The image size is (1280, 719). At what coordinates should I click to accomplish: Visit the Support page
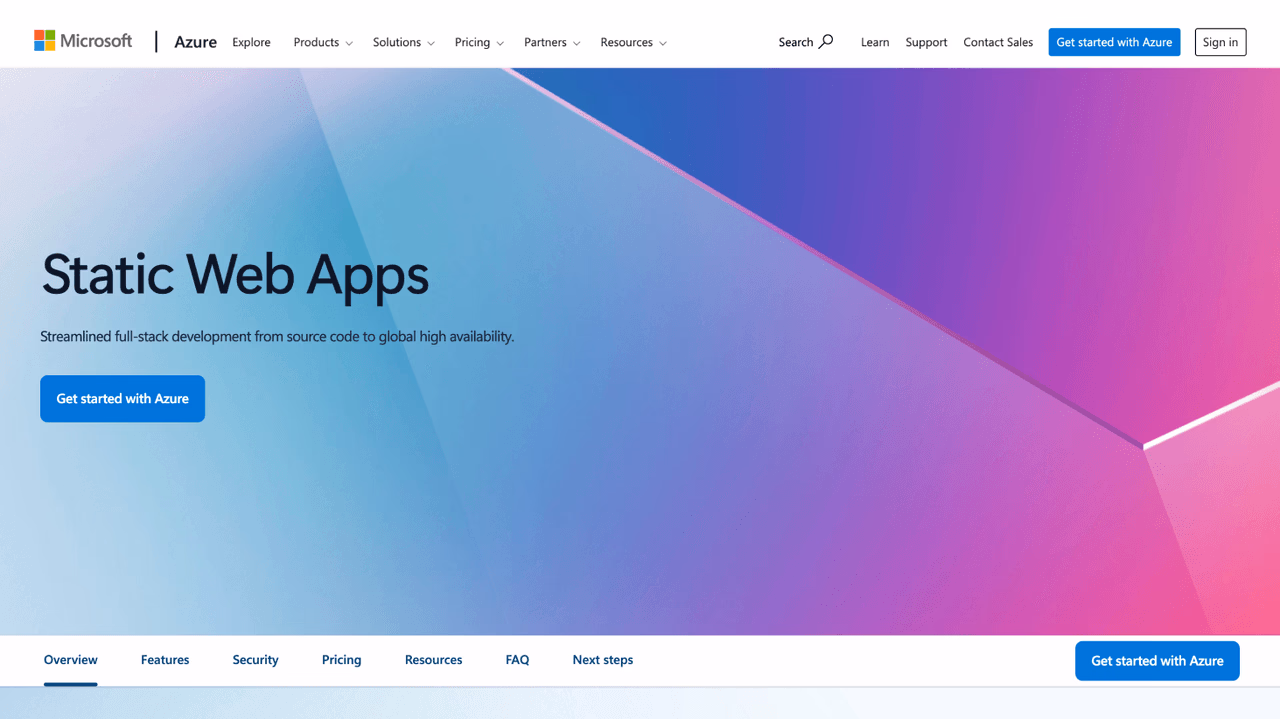coord(926,42)
